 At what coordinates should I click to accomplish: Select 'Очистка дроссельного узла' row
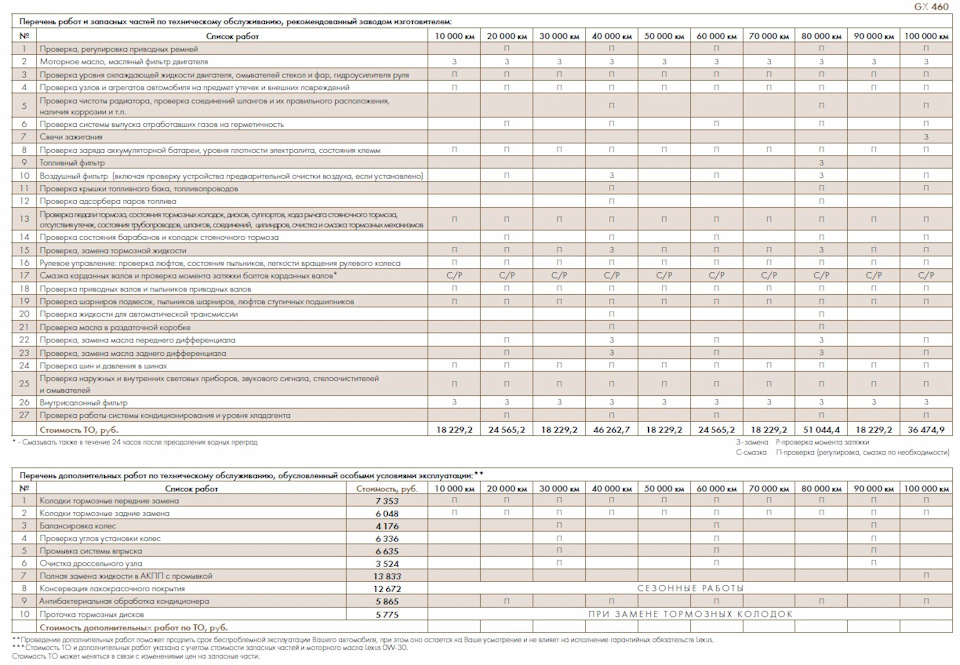point(482,563)
